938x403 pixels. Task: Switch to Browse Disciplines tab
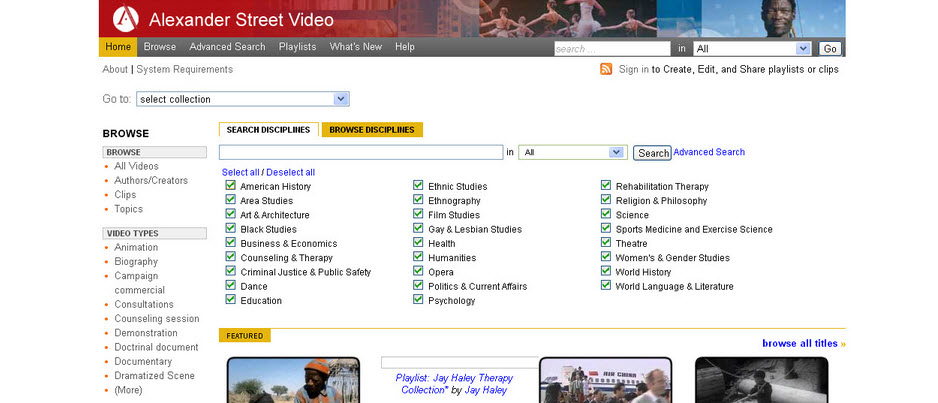(x=372, y=130)
